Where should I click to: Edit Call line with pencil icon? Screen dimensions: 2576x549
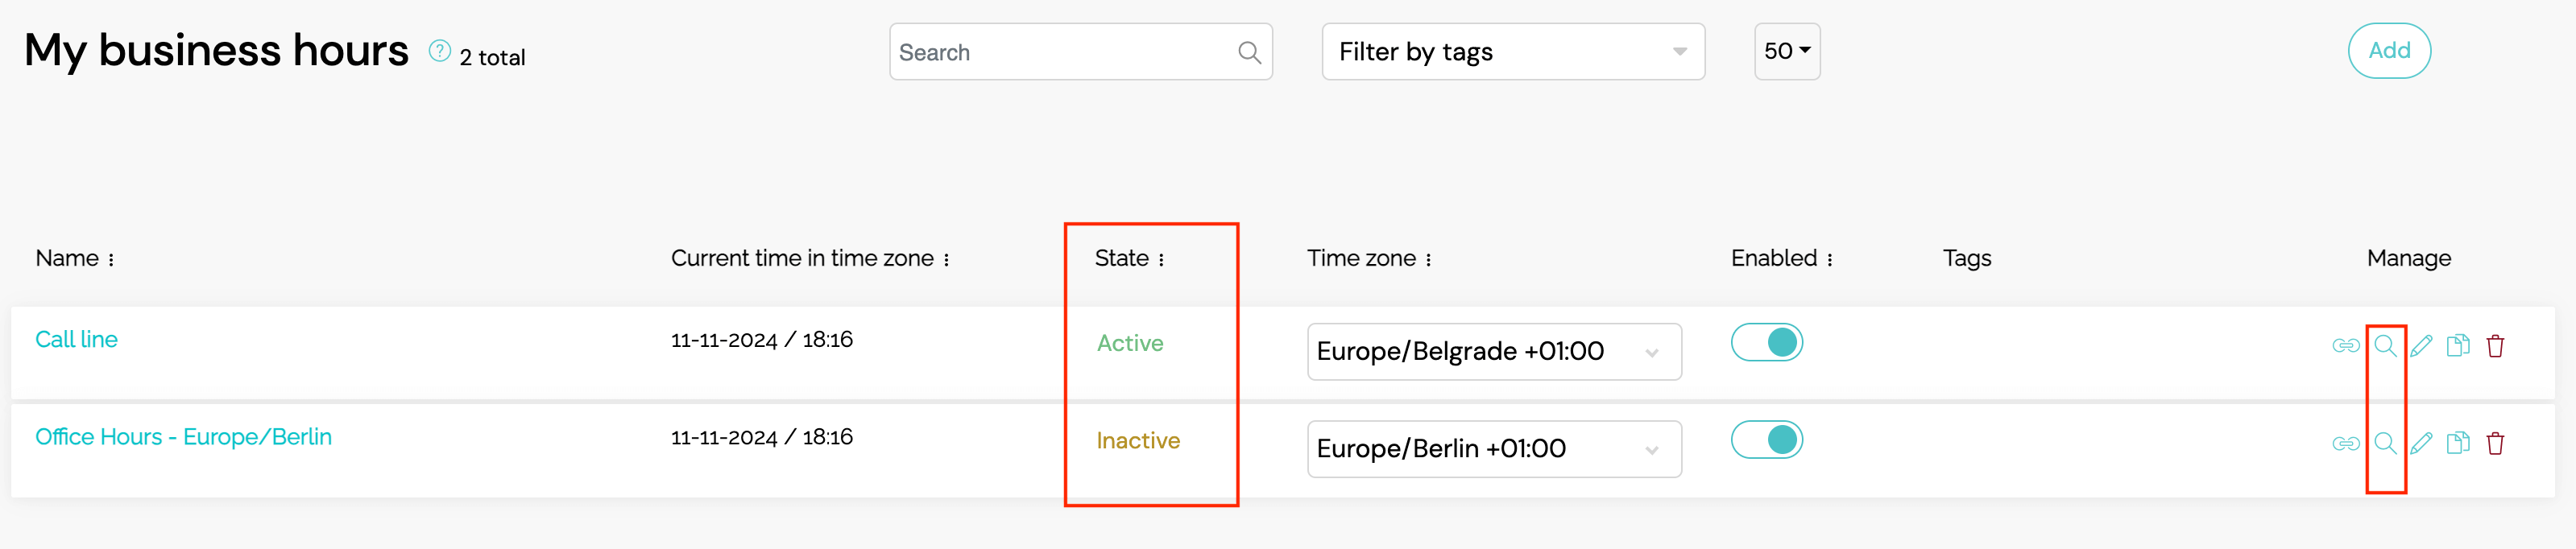click(x=2421, y=346)
